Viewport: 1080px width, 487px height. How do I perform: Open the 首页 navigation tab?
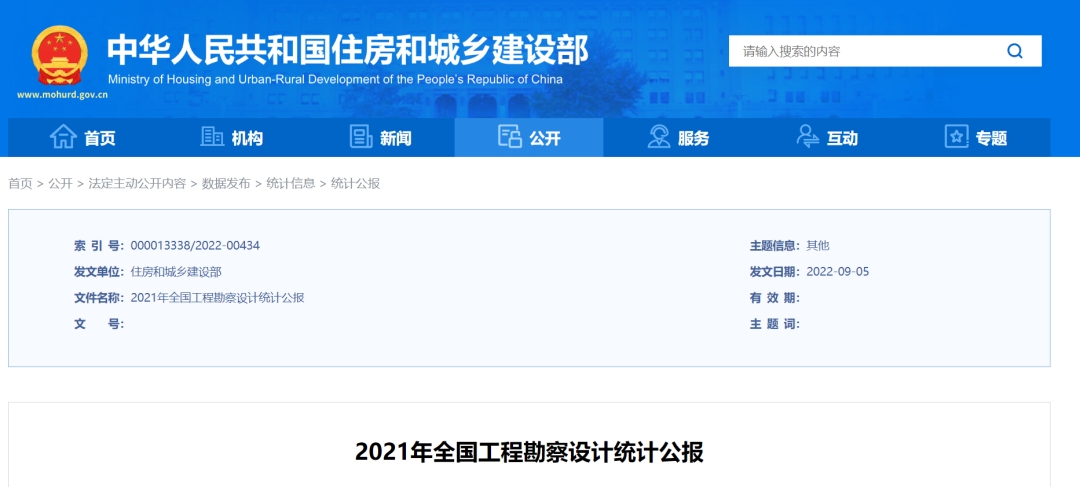(83, 138)
